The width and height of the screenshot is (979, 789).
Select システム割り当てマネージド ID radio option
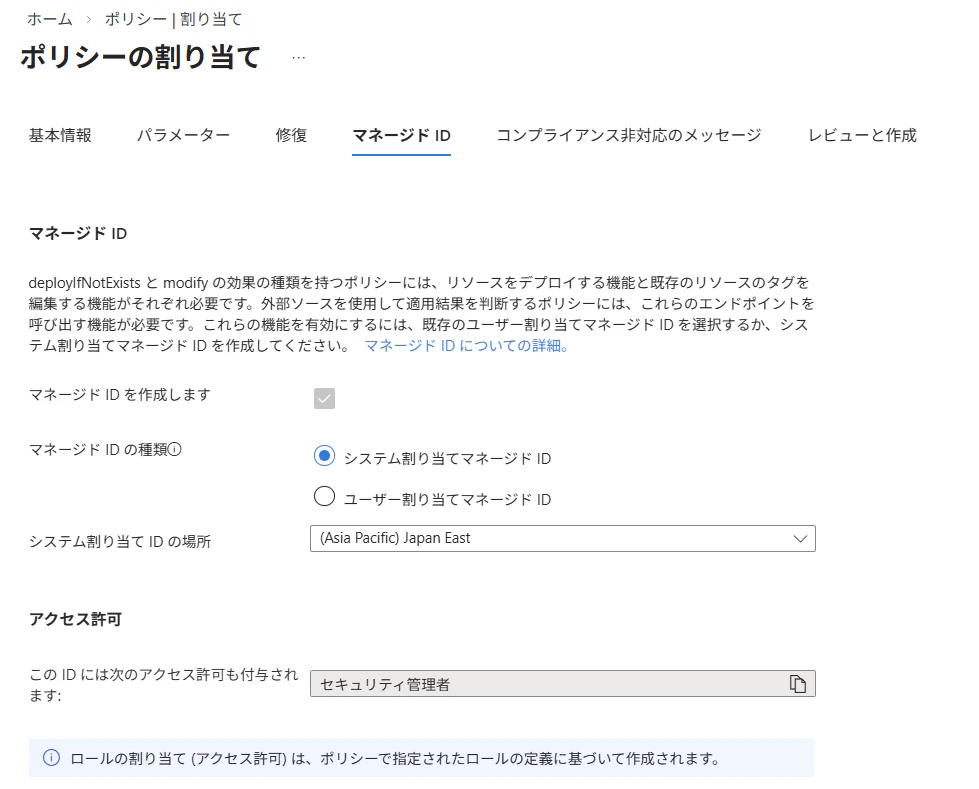[x=324, y=456]
